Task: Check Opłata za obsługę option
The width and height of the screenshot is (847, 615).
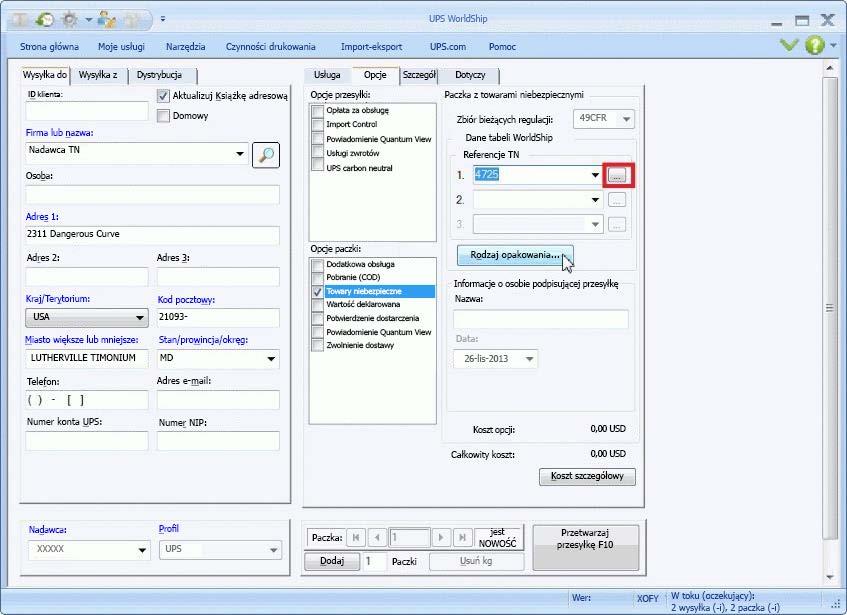Action: (x=318, y=111)
